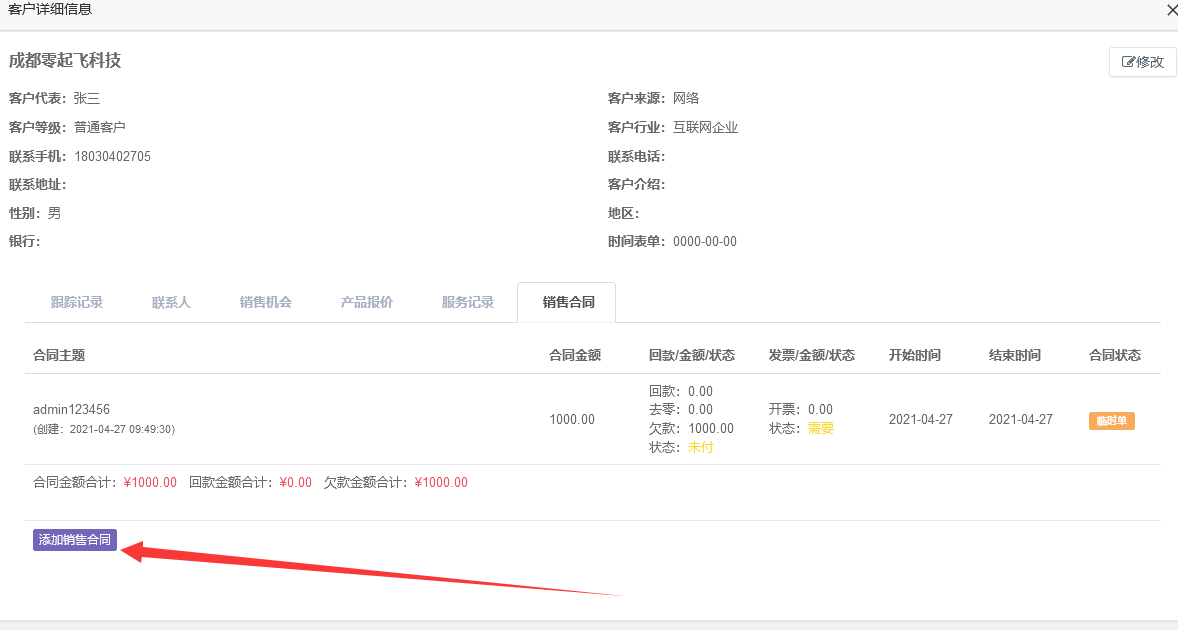1178x630 pixels.
Task: Click the phone number 18030402705
Action: point(112,156)
